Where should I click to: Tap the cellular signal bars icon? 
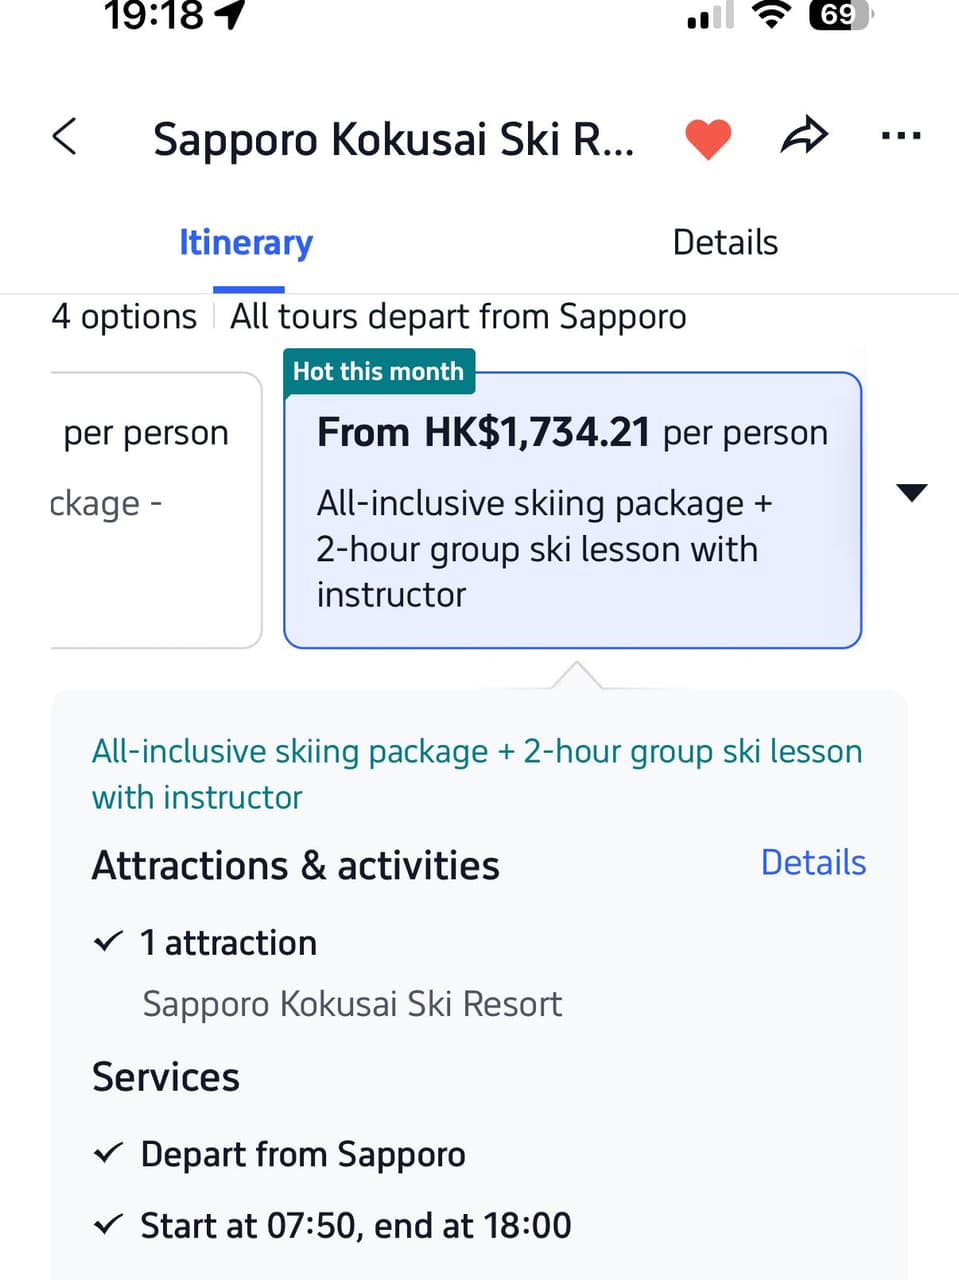710,16
